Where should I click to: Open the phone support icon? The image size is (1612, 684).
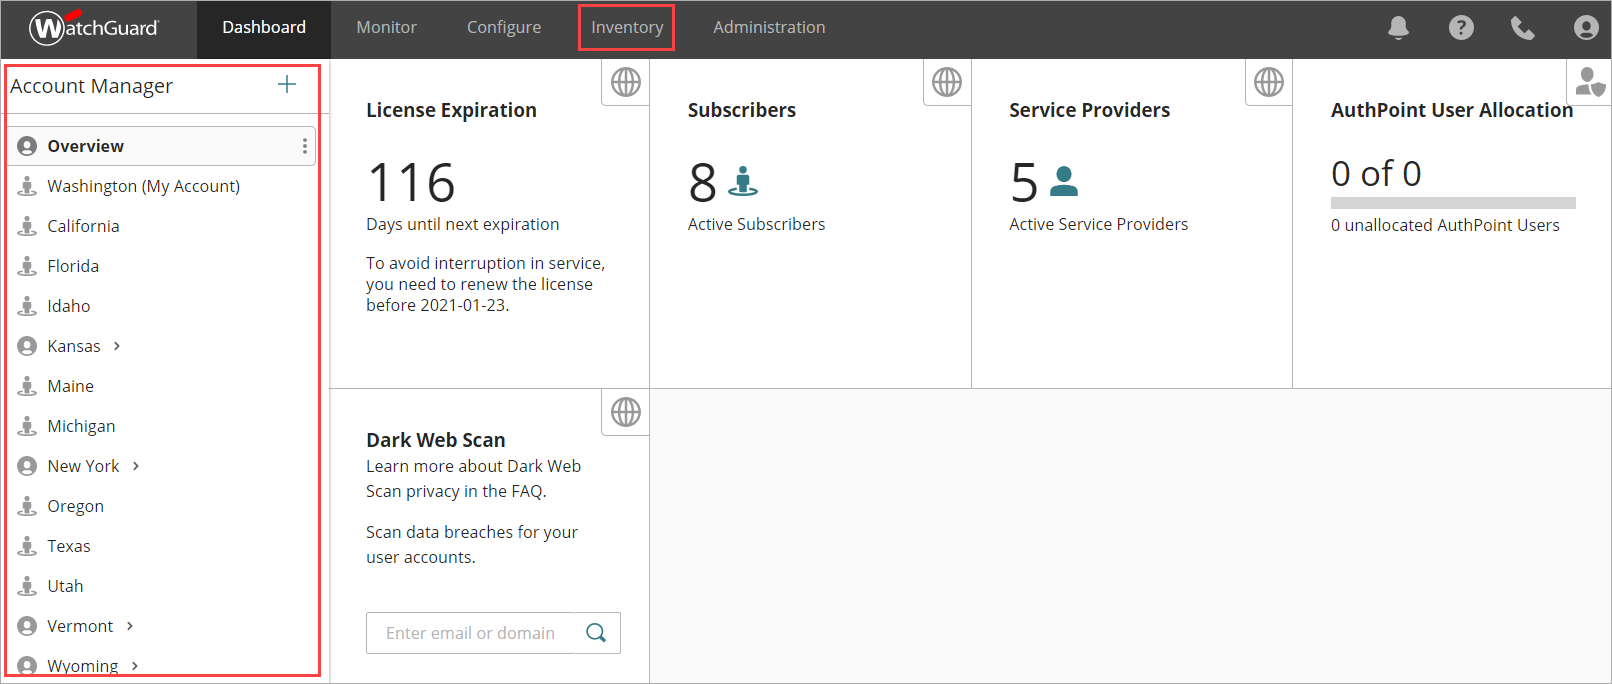click(1522, 28)
